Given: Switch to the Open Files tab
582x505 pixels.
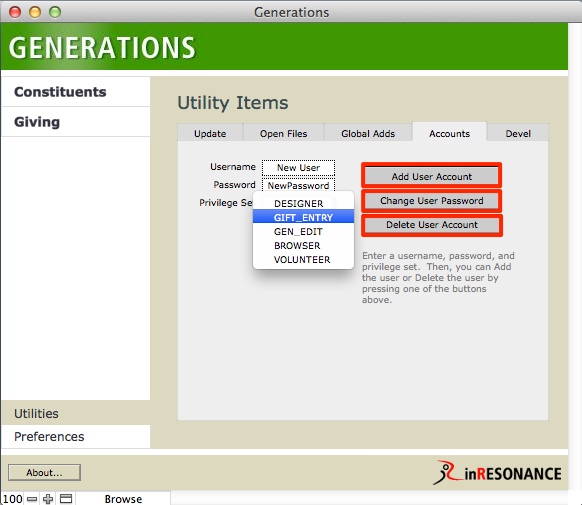Looking at the screenshot, I should click(284, 133).
